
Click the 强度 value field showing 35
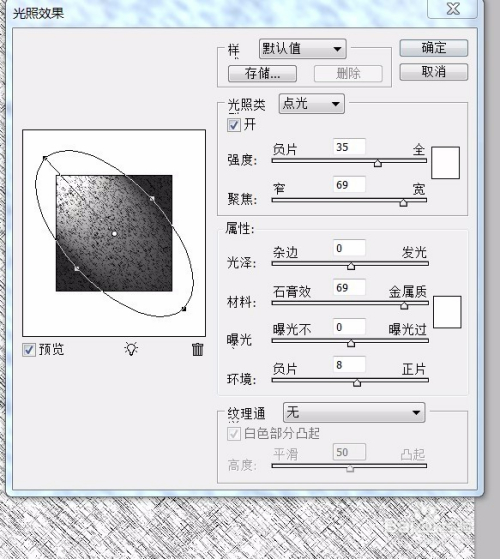pyautogui.click(x=349, y=147)
